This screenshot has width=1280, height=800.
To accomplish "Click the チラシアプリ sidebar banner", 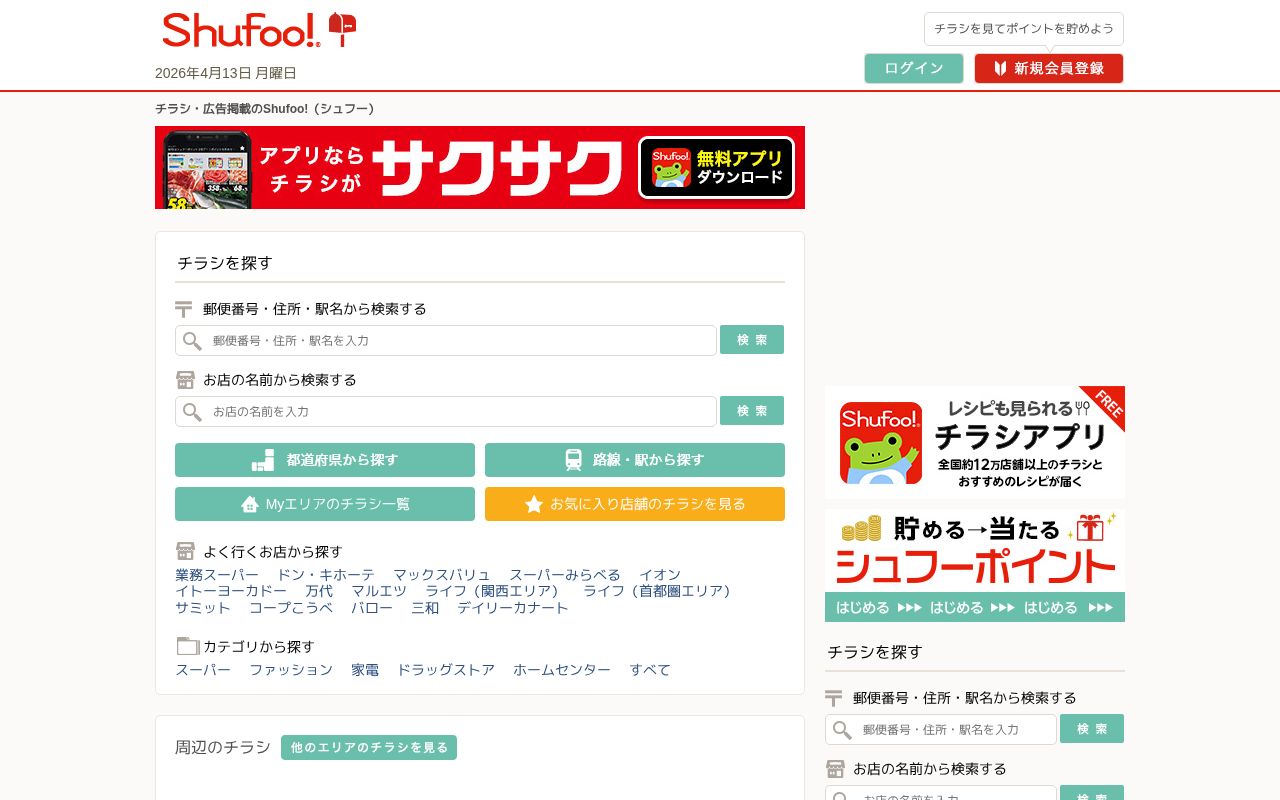I will point(975,442).
